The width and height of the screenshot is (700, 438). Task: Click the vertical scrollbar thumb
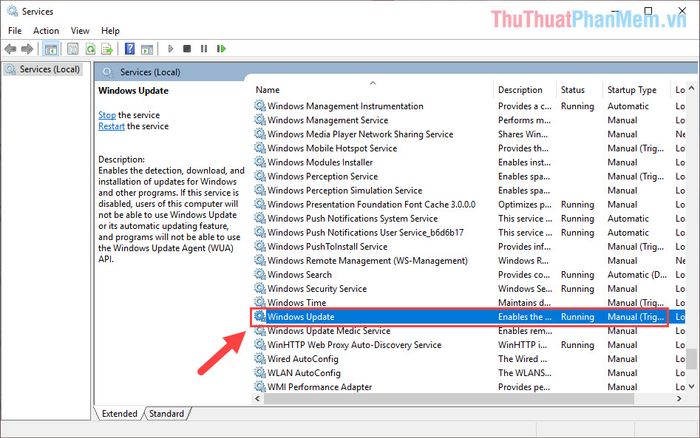pyautogui.click(x=692, y=359)
